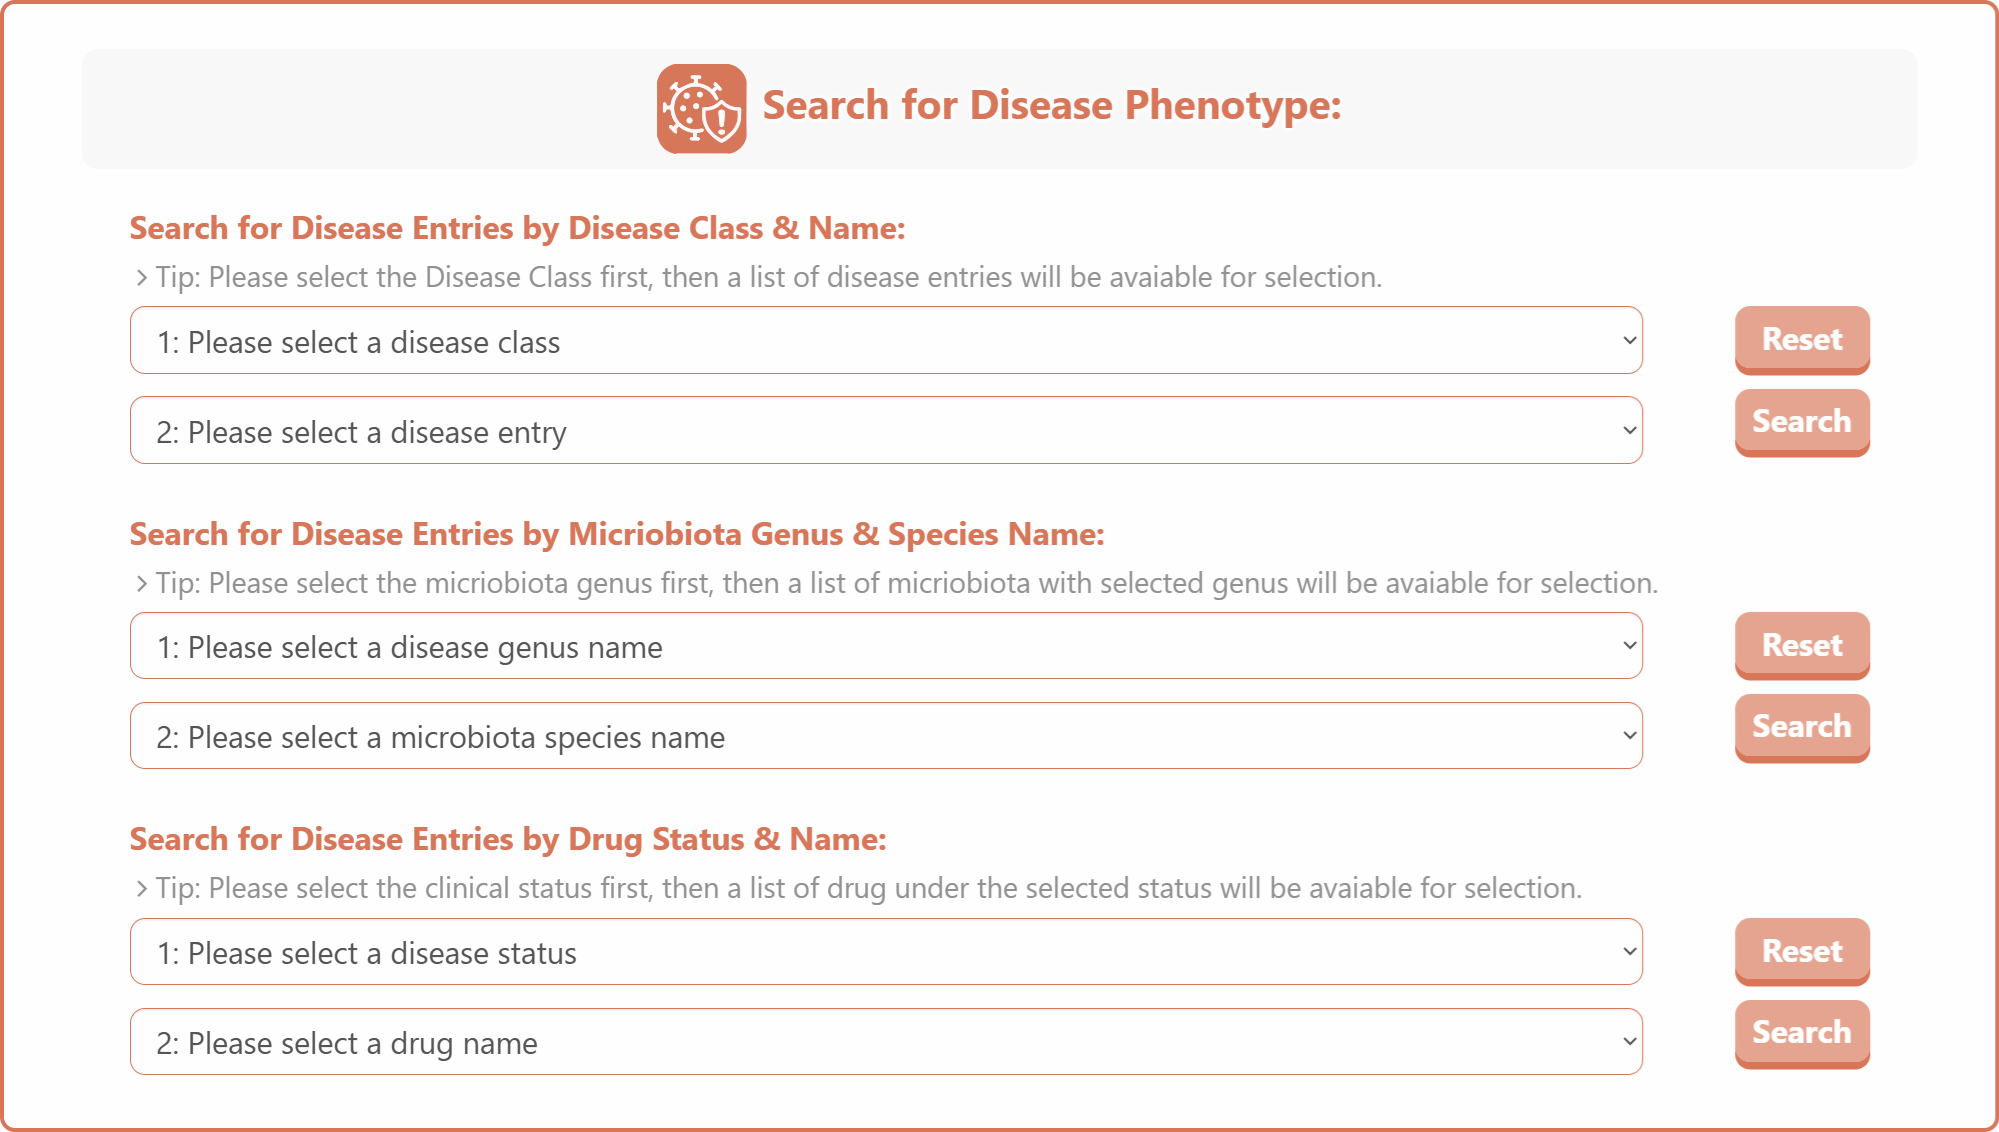Select the Disease Class & Name section heading
1999x1132 pixels.
click(517, 229)
